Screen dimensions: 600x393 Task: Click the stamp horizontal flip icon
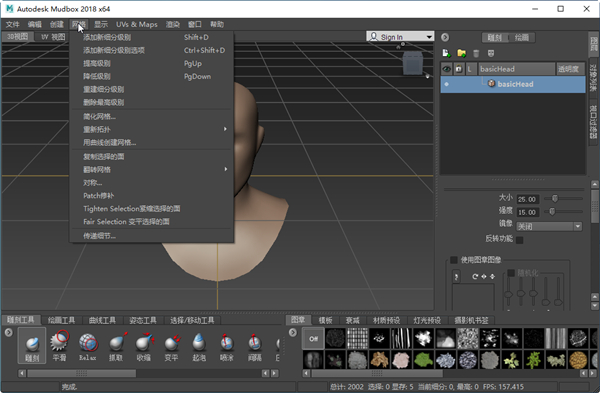tap(484, 276)
